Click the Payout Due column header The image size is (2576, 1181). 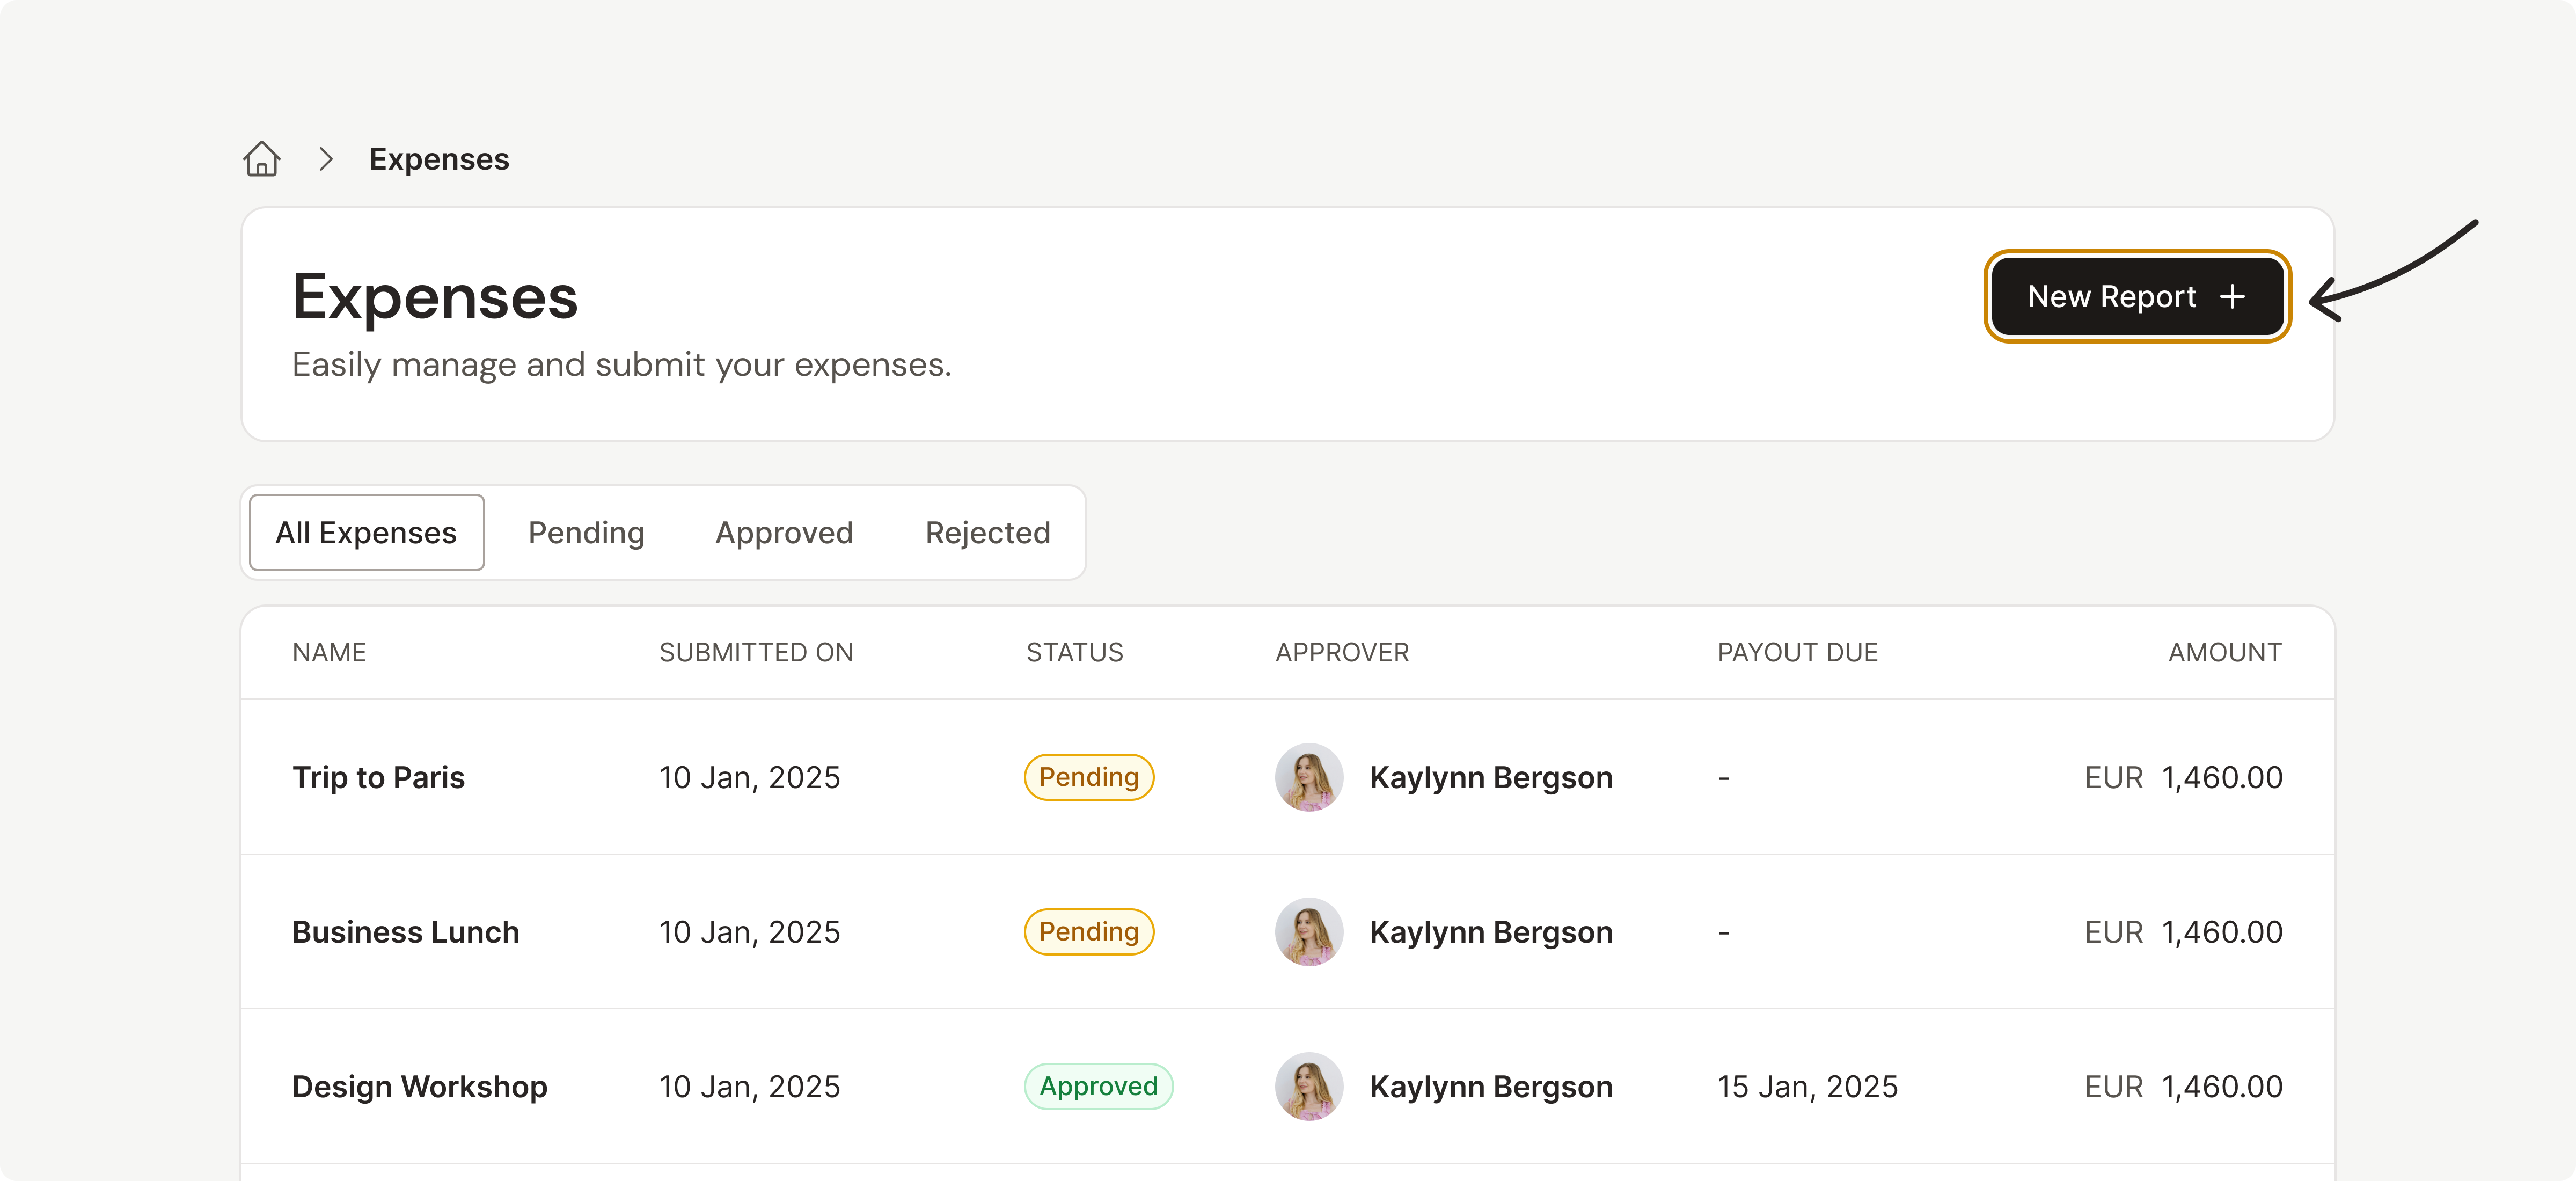click(1797, 653)
